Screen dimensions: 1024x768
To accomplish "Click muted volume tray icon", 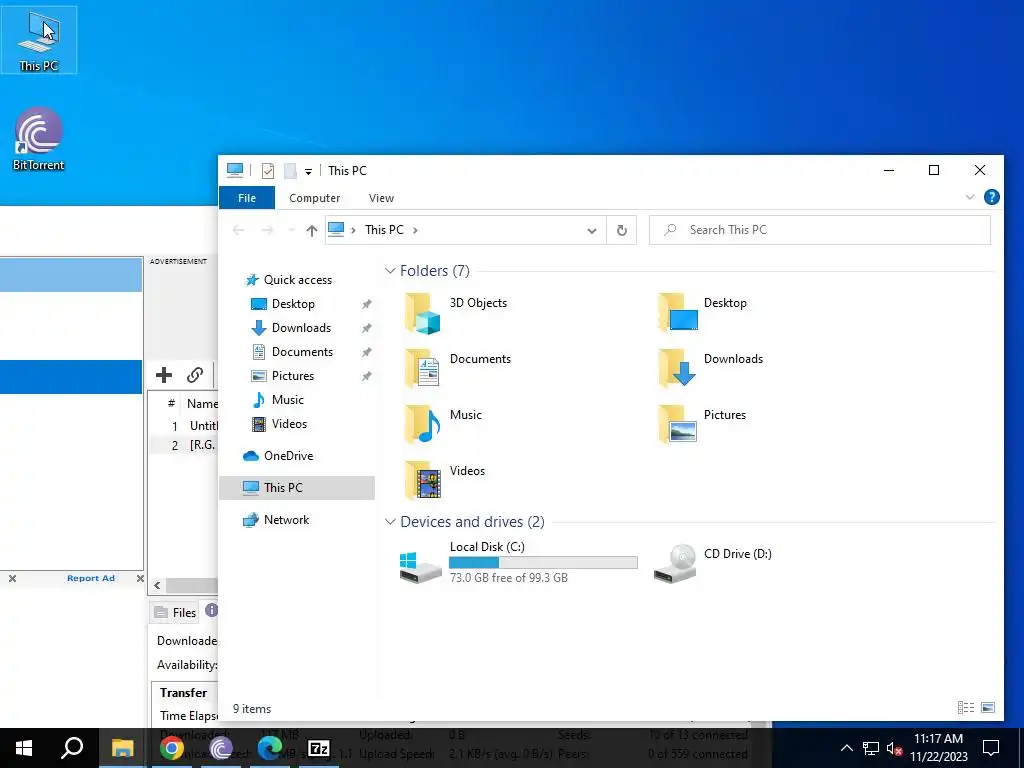I will click(x=894, y=748).
